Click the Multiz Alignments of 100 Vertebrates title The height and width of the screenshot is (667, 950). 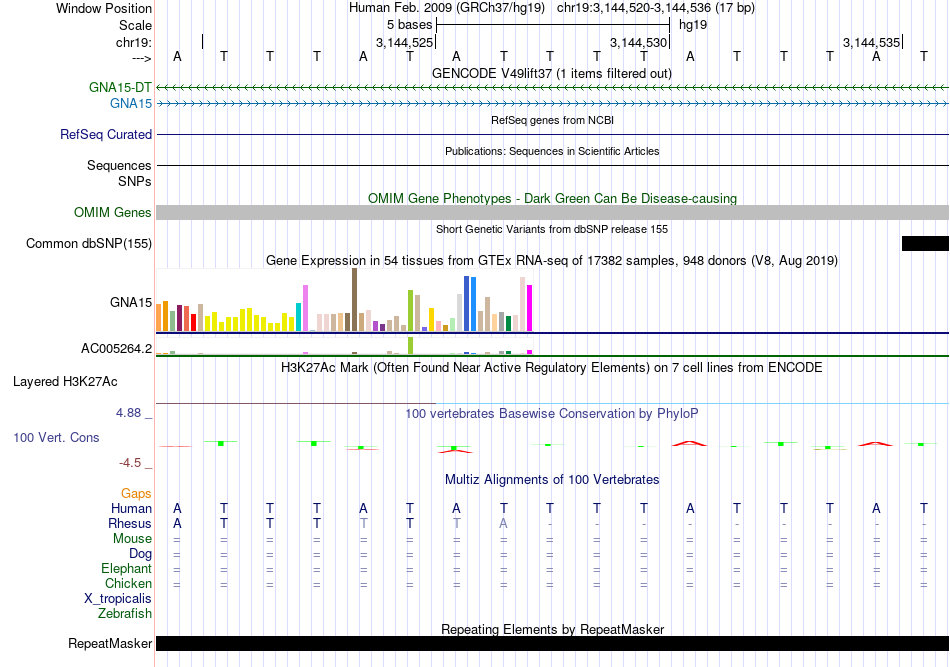click(552, 480)
